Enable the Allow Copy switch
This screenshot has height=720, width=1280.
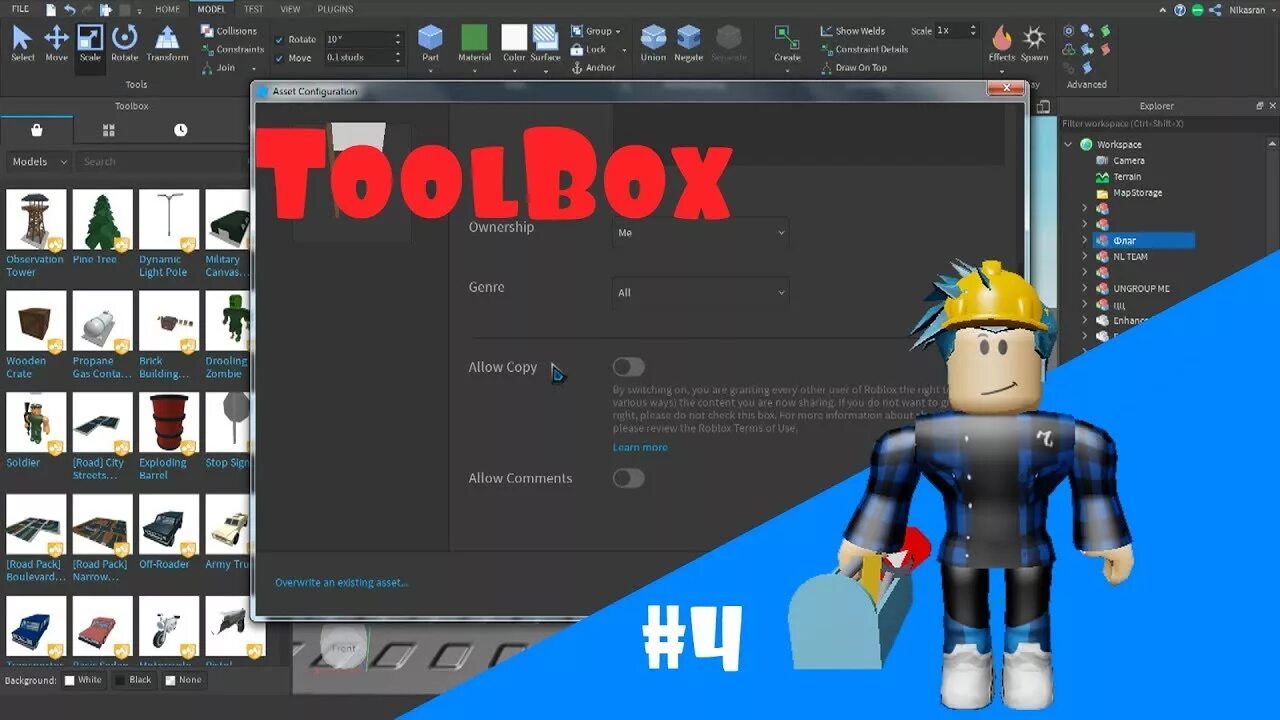[x=629, y=367]
